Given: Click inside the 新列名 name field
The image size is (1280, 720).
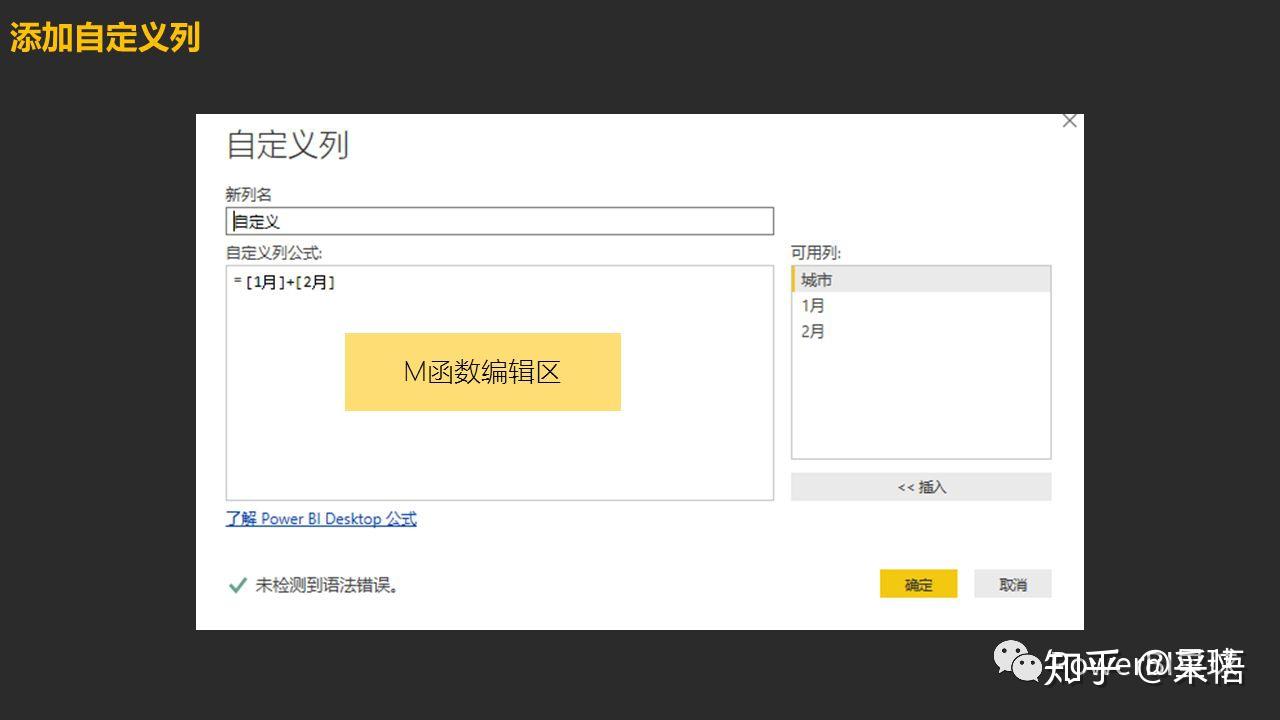Looking at the screenshot, I should pyautogui.click(x=500, y=219).
